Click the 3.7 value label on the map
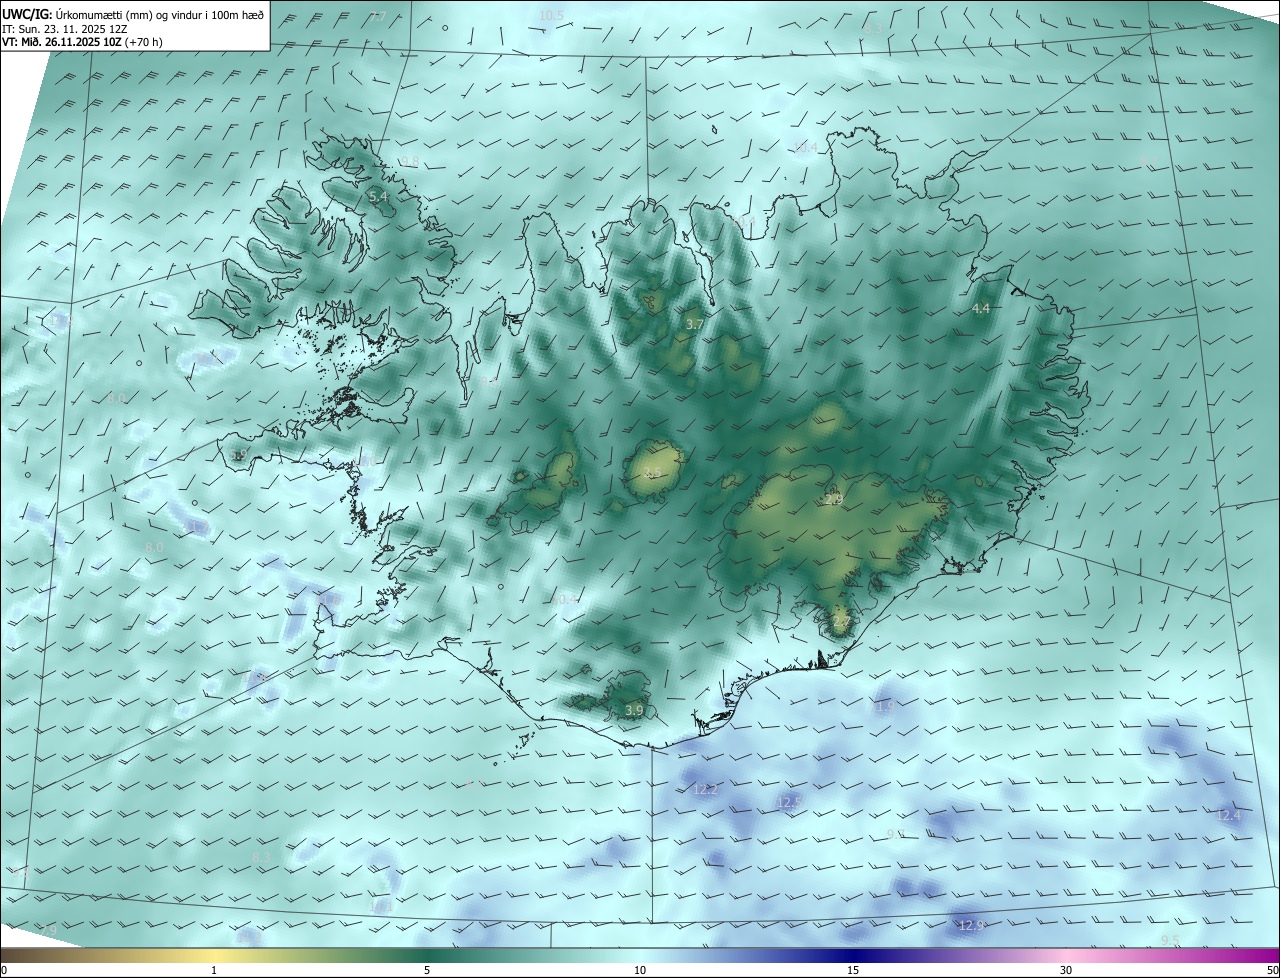 coord(694,324)
